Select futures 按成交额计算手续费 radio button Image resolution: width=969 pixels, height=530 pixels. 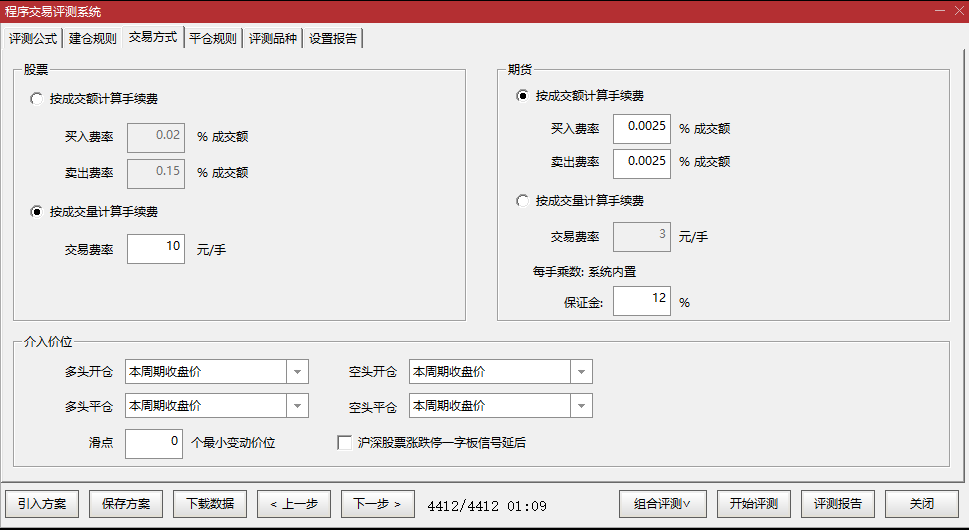pyautogui.click(x=522, y=96)
